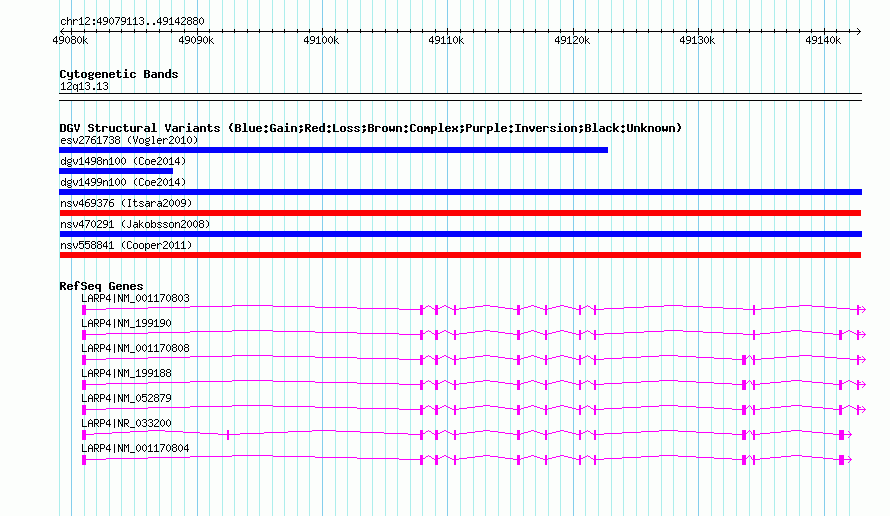This screenshot has height=516, width=890.
Task: Open variant label dgv1498n100 (Coe2014)
Action: (x=123, y=161)
